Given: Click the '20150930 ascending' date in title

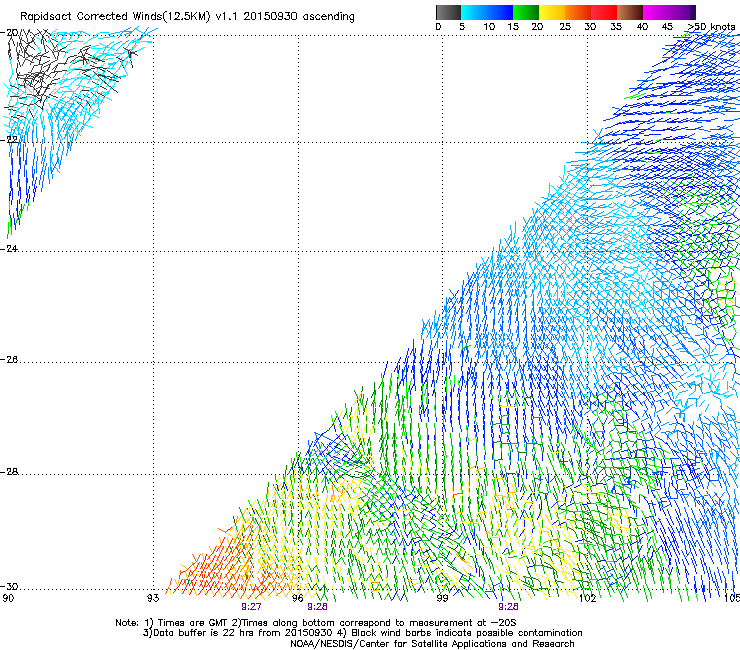Looking at the screenshot, I should pos(299,17).
